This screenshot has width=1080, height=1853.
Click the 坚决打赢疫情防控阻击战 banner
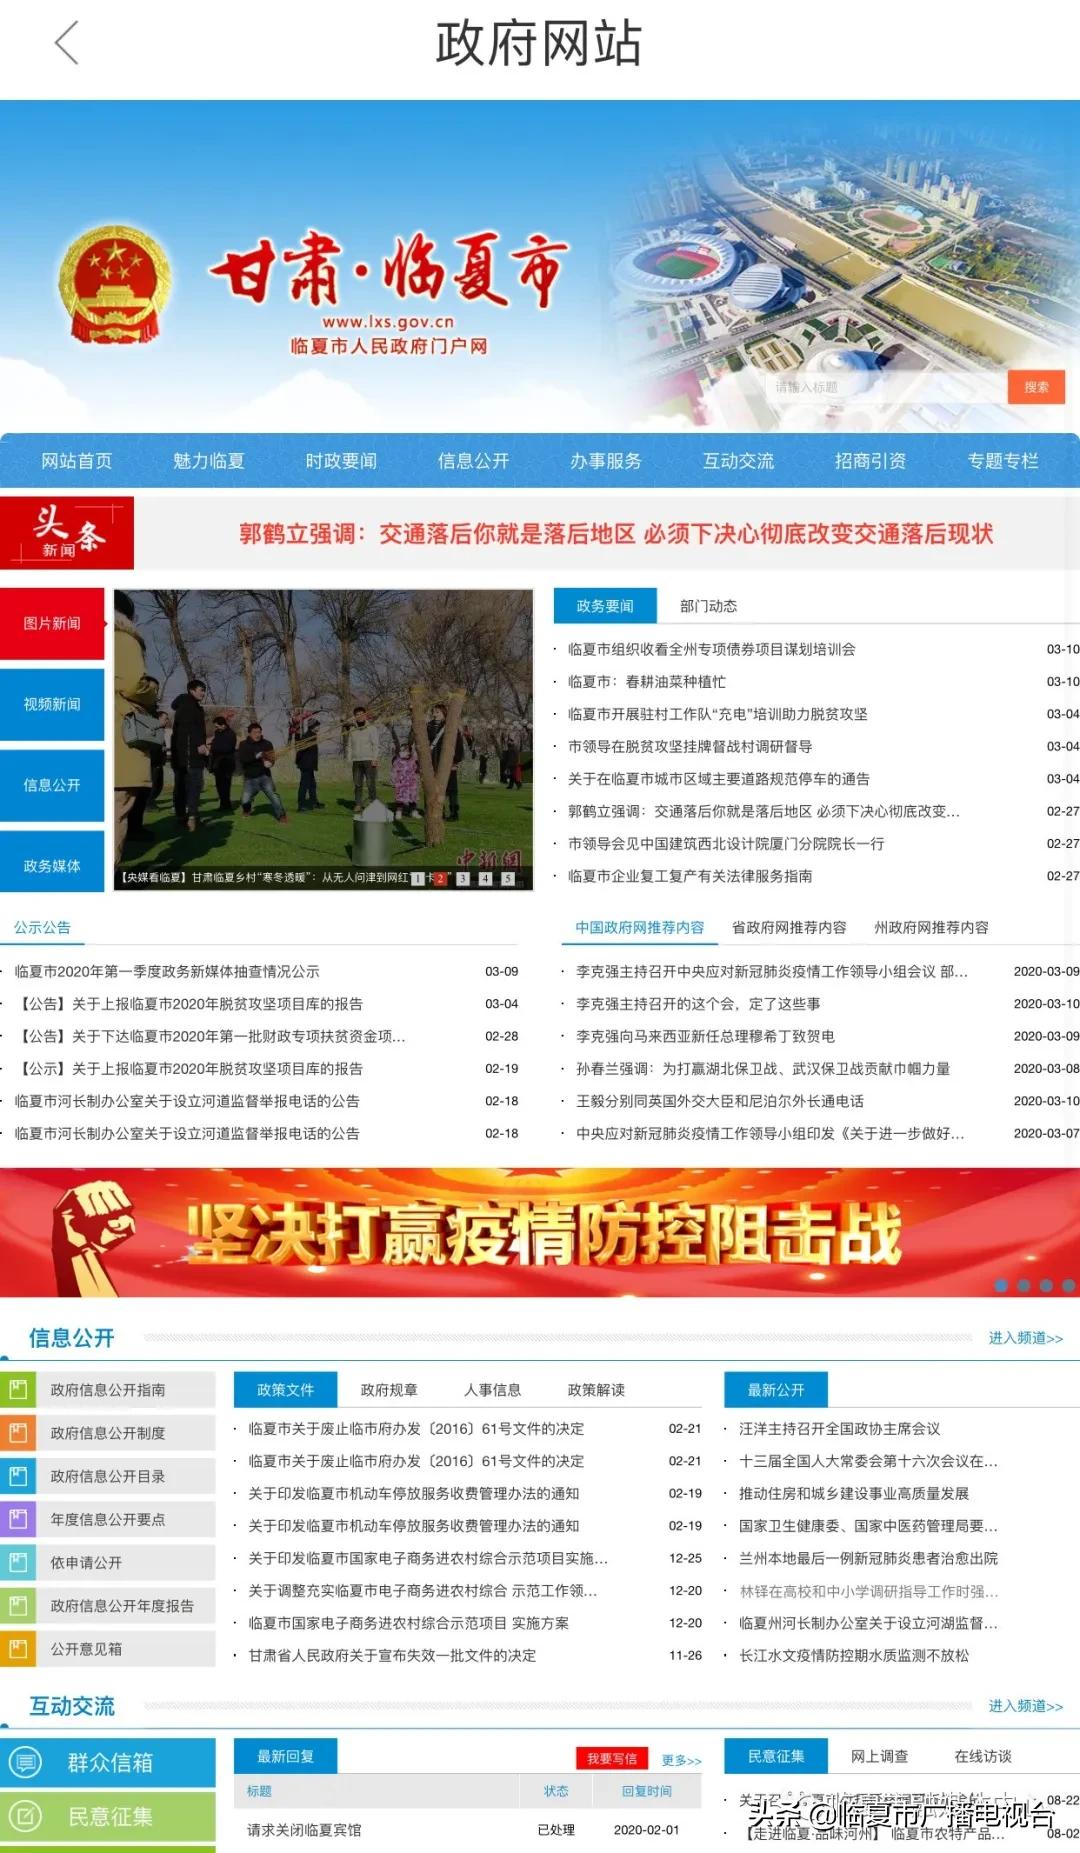click(540, 1232)
